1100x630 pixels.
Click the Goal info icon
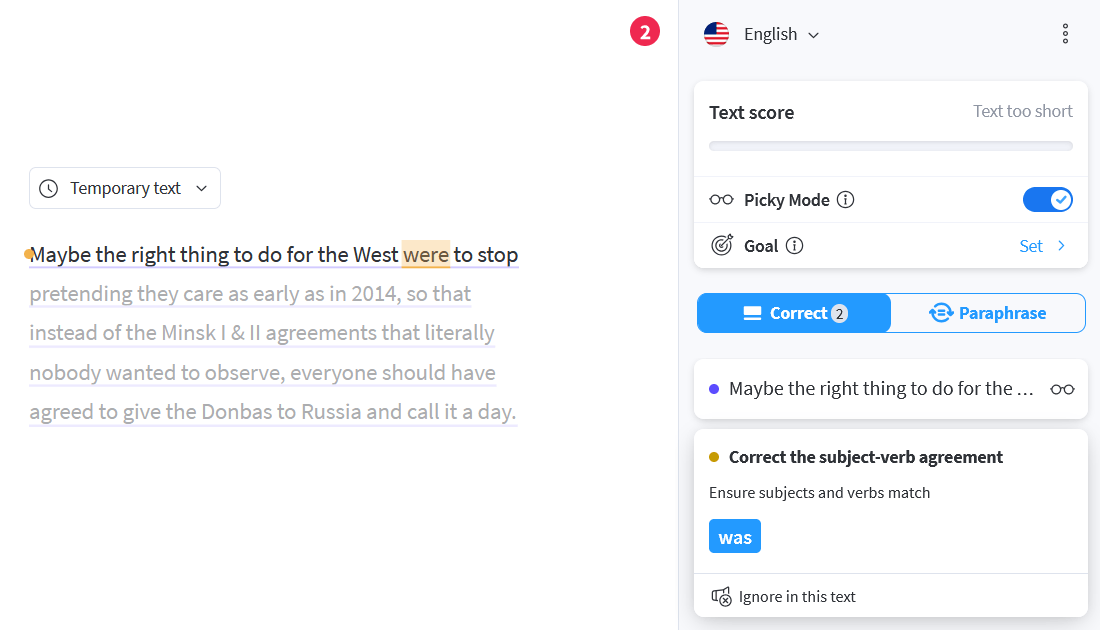click(x=794, y=246)
